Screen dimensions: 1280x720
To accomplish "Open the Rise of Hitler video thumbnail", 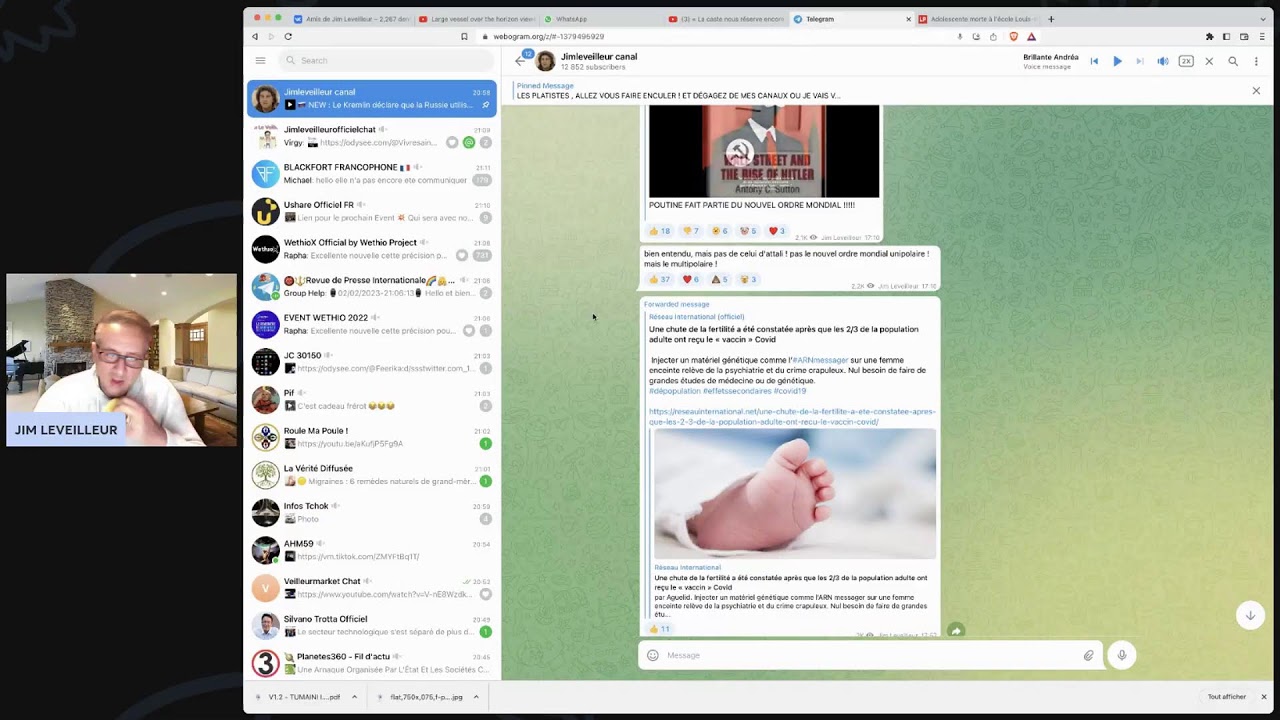I will [x=764, y=151].
